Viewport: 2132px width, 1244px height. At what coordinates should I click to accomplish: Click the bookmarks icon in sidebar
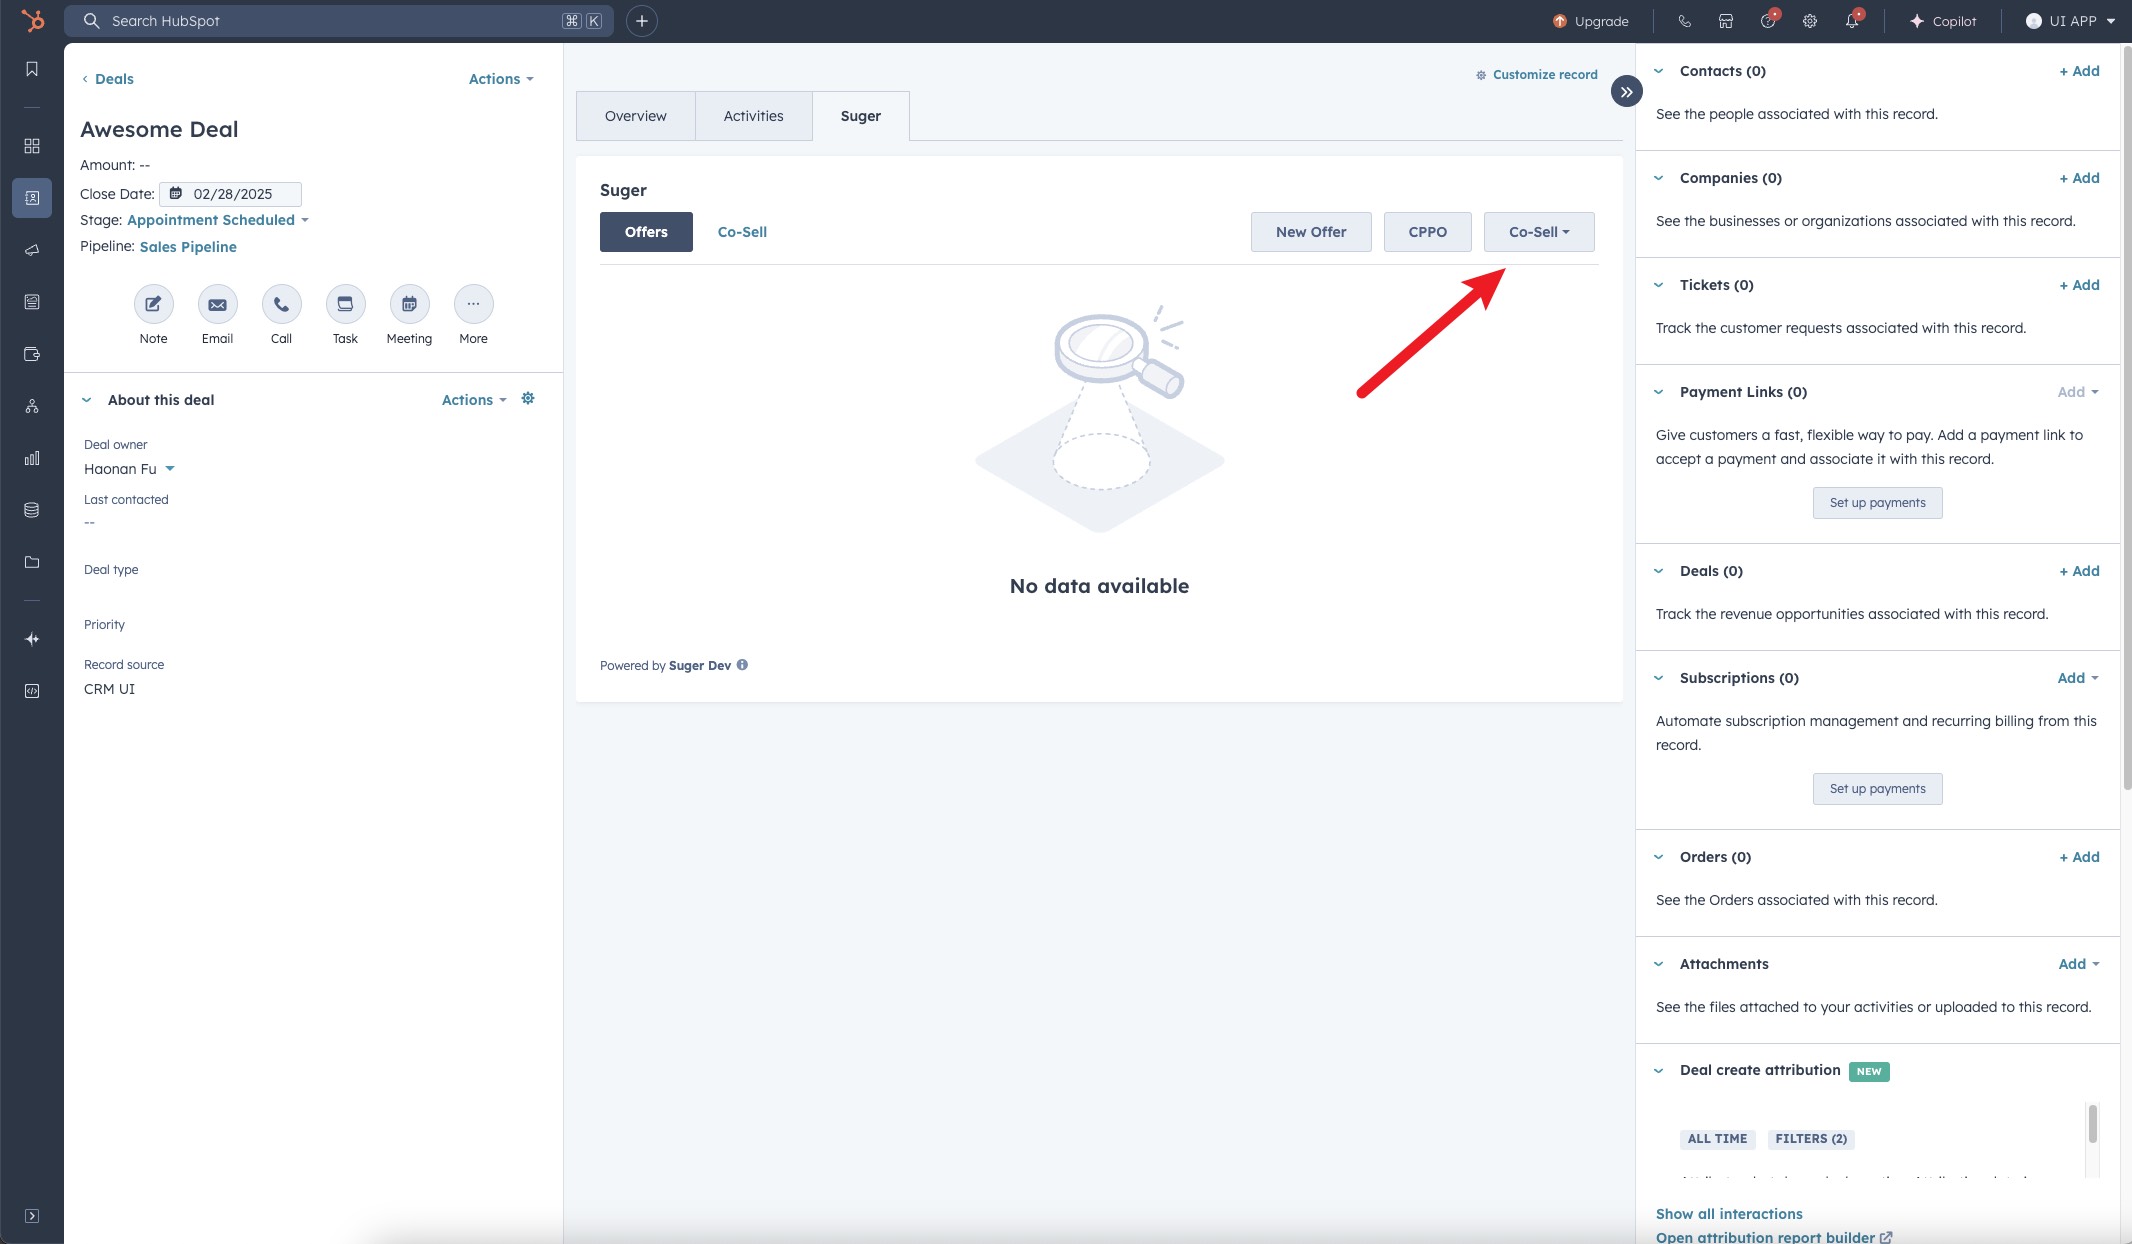32,69
